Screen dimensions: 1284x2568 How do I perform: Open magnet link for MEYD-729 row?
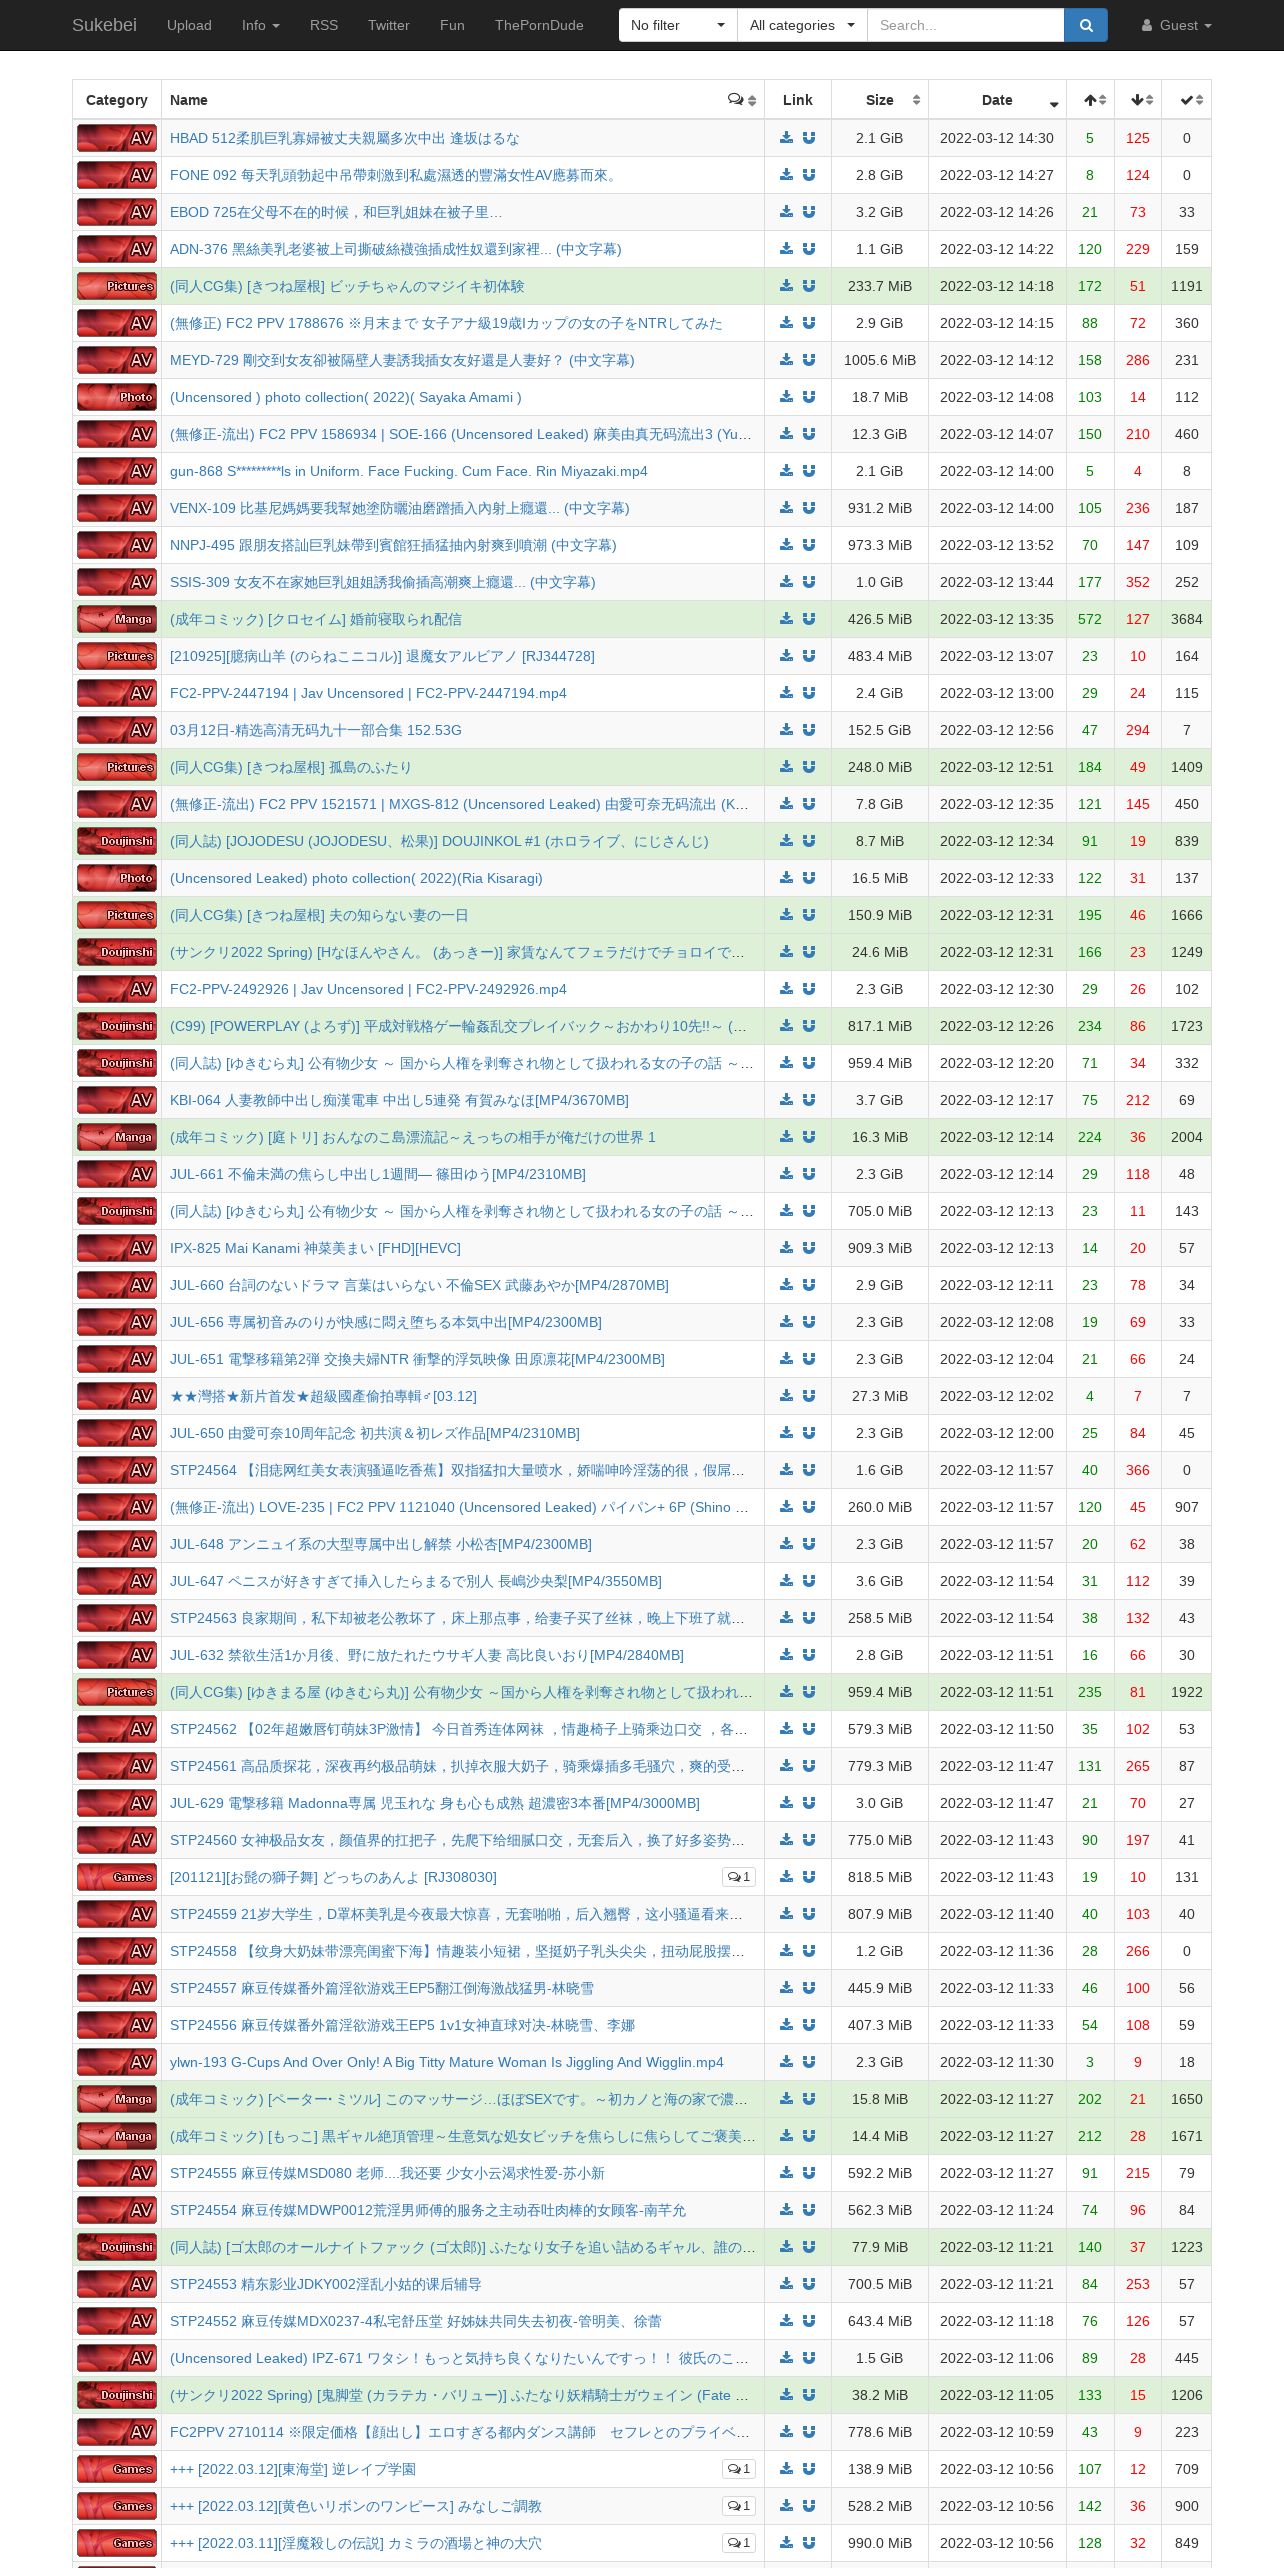pyautogui.click(x=809, y=360)
